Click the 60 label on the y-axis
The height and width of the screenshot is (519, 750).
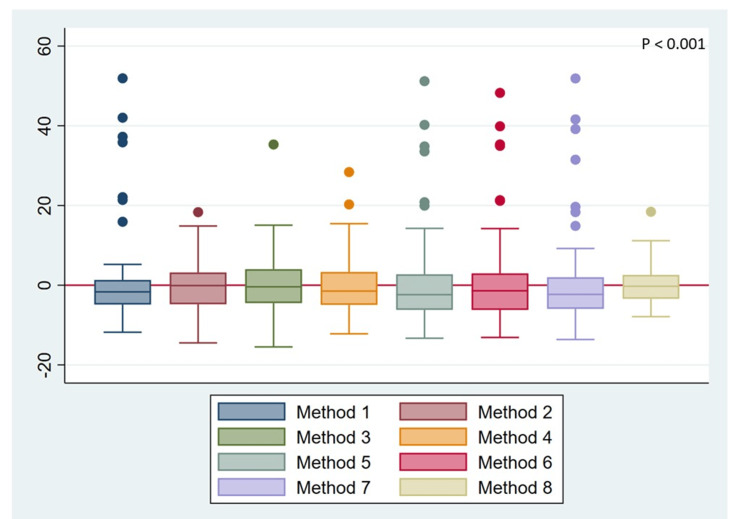click(x=44, y=46)
